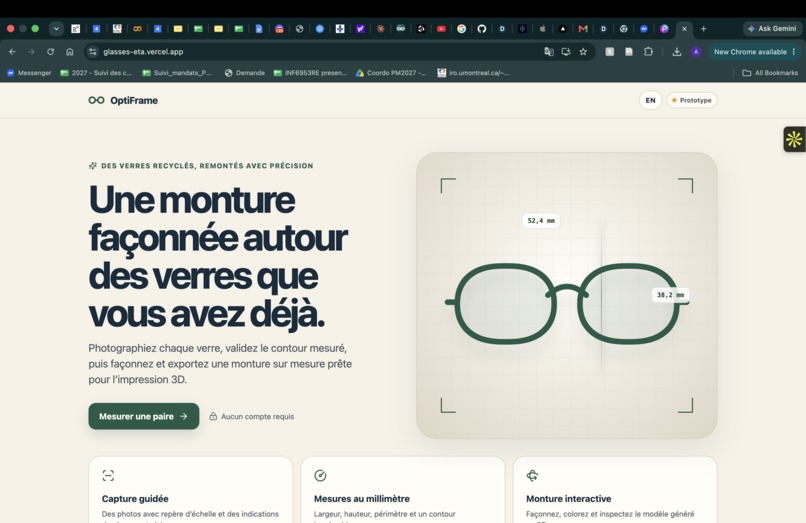Viewport: 806px width, 523px height.
Task: Open the browser downloads
Action: coord(676,51)
